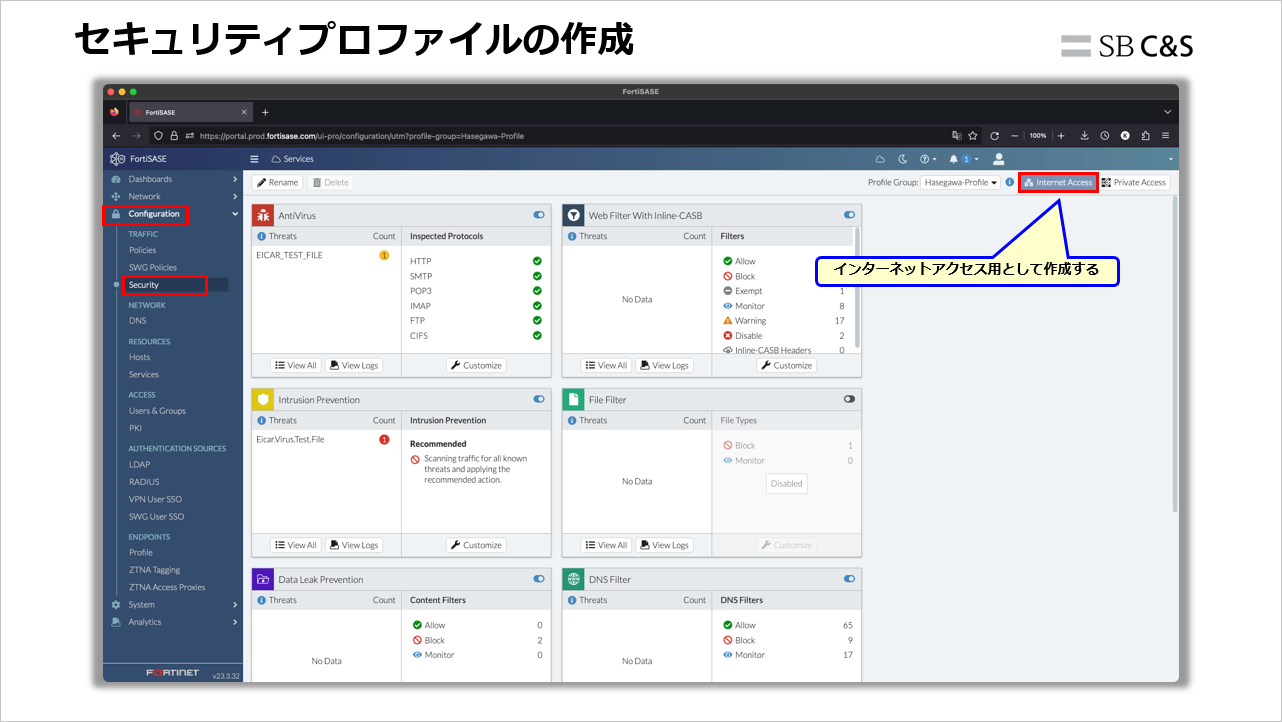This screenshot has width=1282, height=722.
Task: Click View Logs under AntiVirus
Action: [354, 365]
